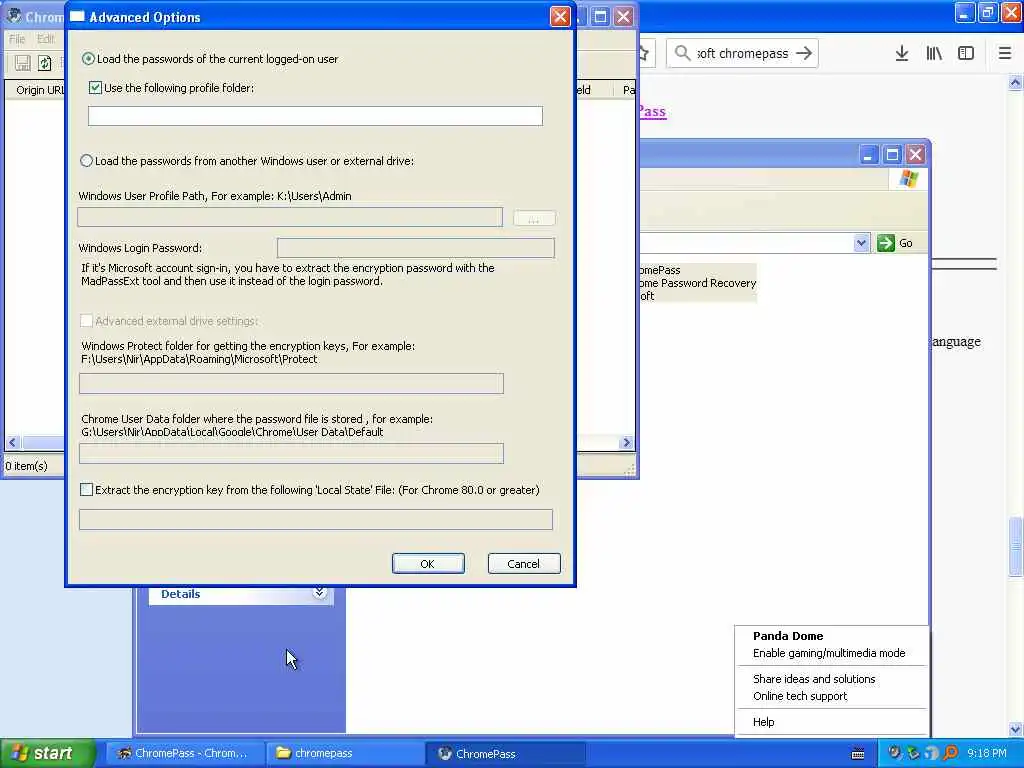Click the 'ChromePass - Chrom…' taskbar button
The height and width of the screenshot is (768, 1024).
(x=184, y=754)
